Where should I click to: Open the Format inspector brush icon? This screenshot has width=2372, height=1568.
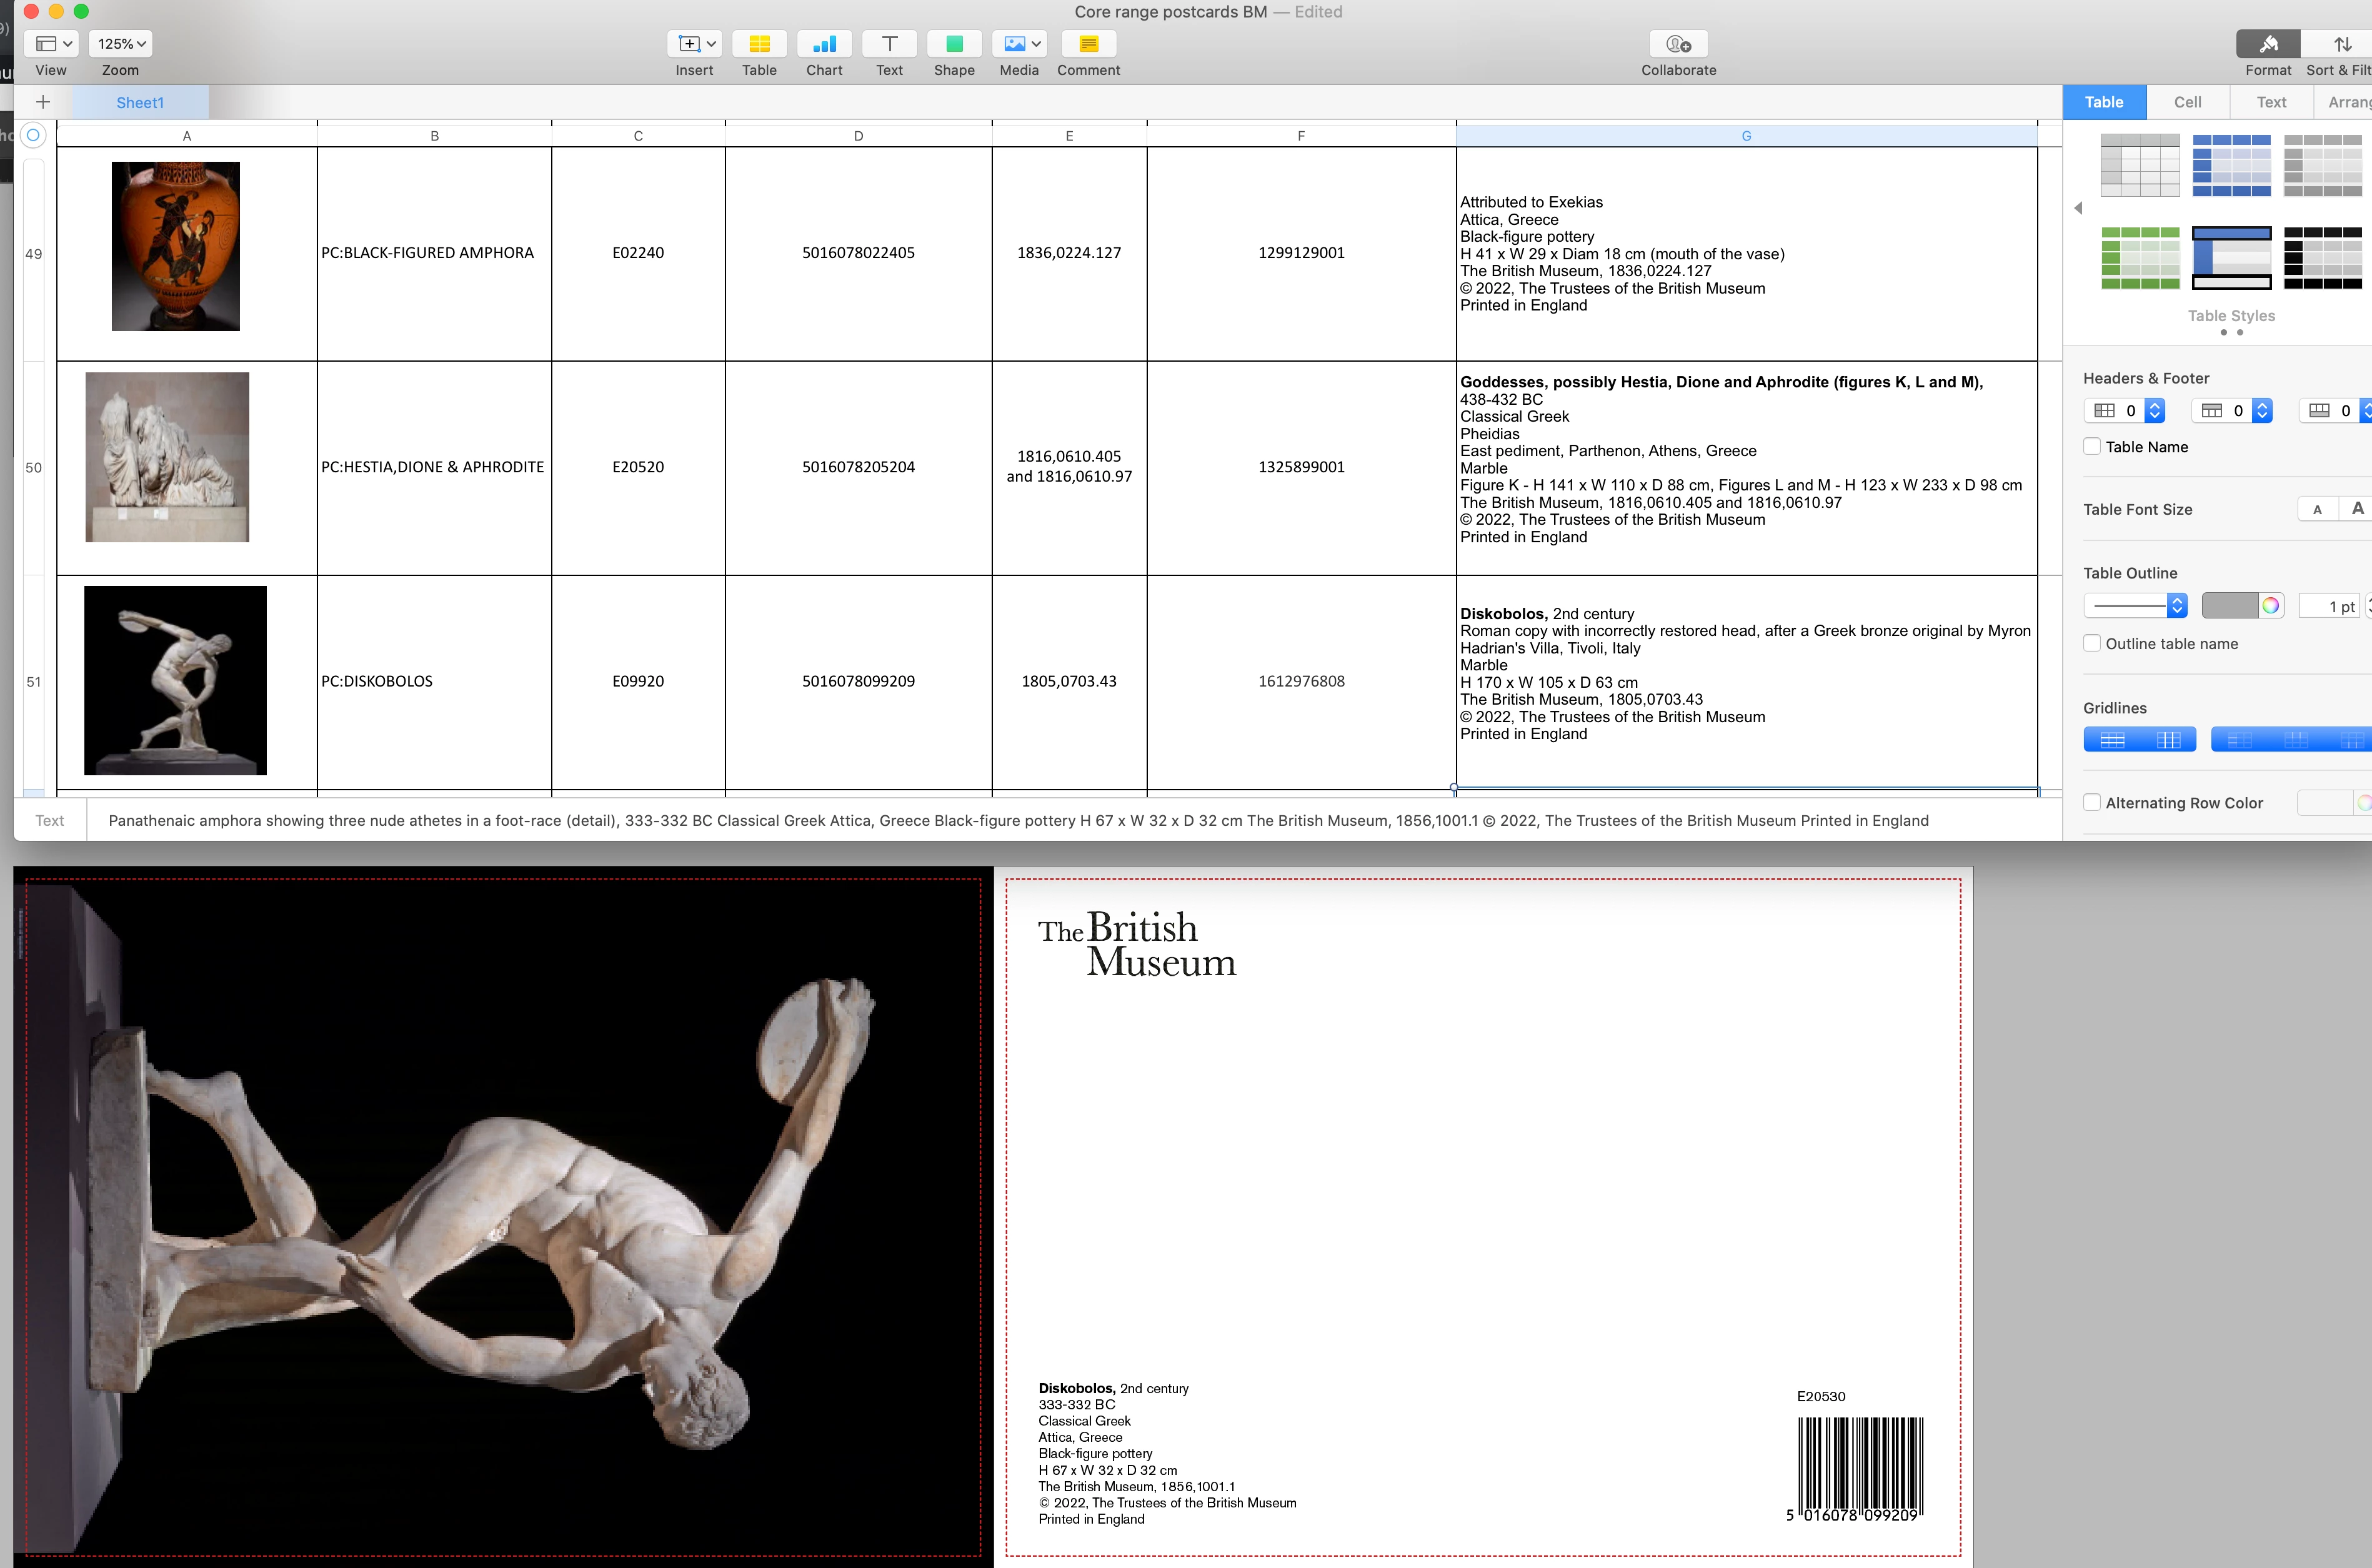click(2268, 44)
